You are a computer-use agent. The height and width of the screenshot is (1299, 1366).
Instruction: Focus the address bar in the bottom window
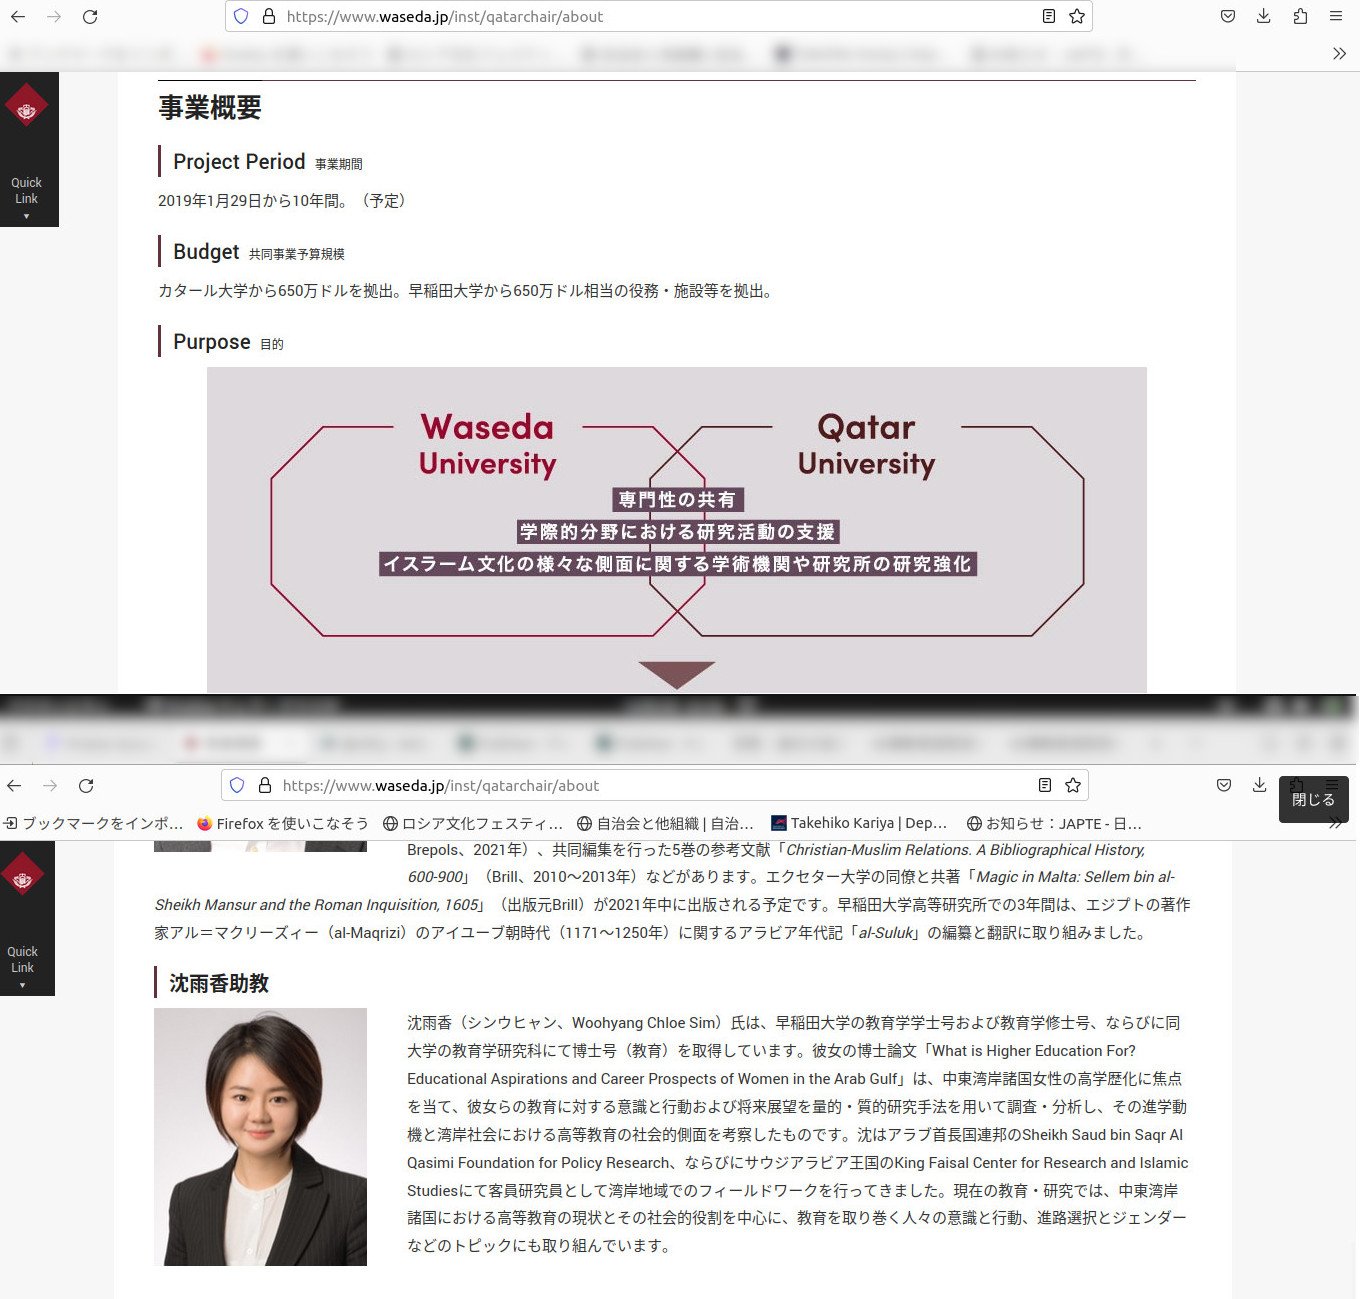[656, 785]
